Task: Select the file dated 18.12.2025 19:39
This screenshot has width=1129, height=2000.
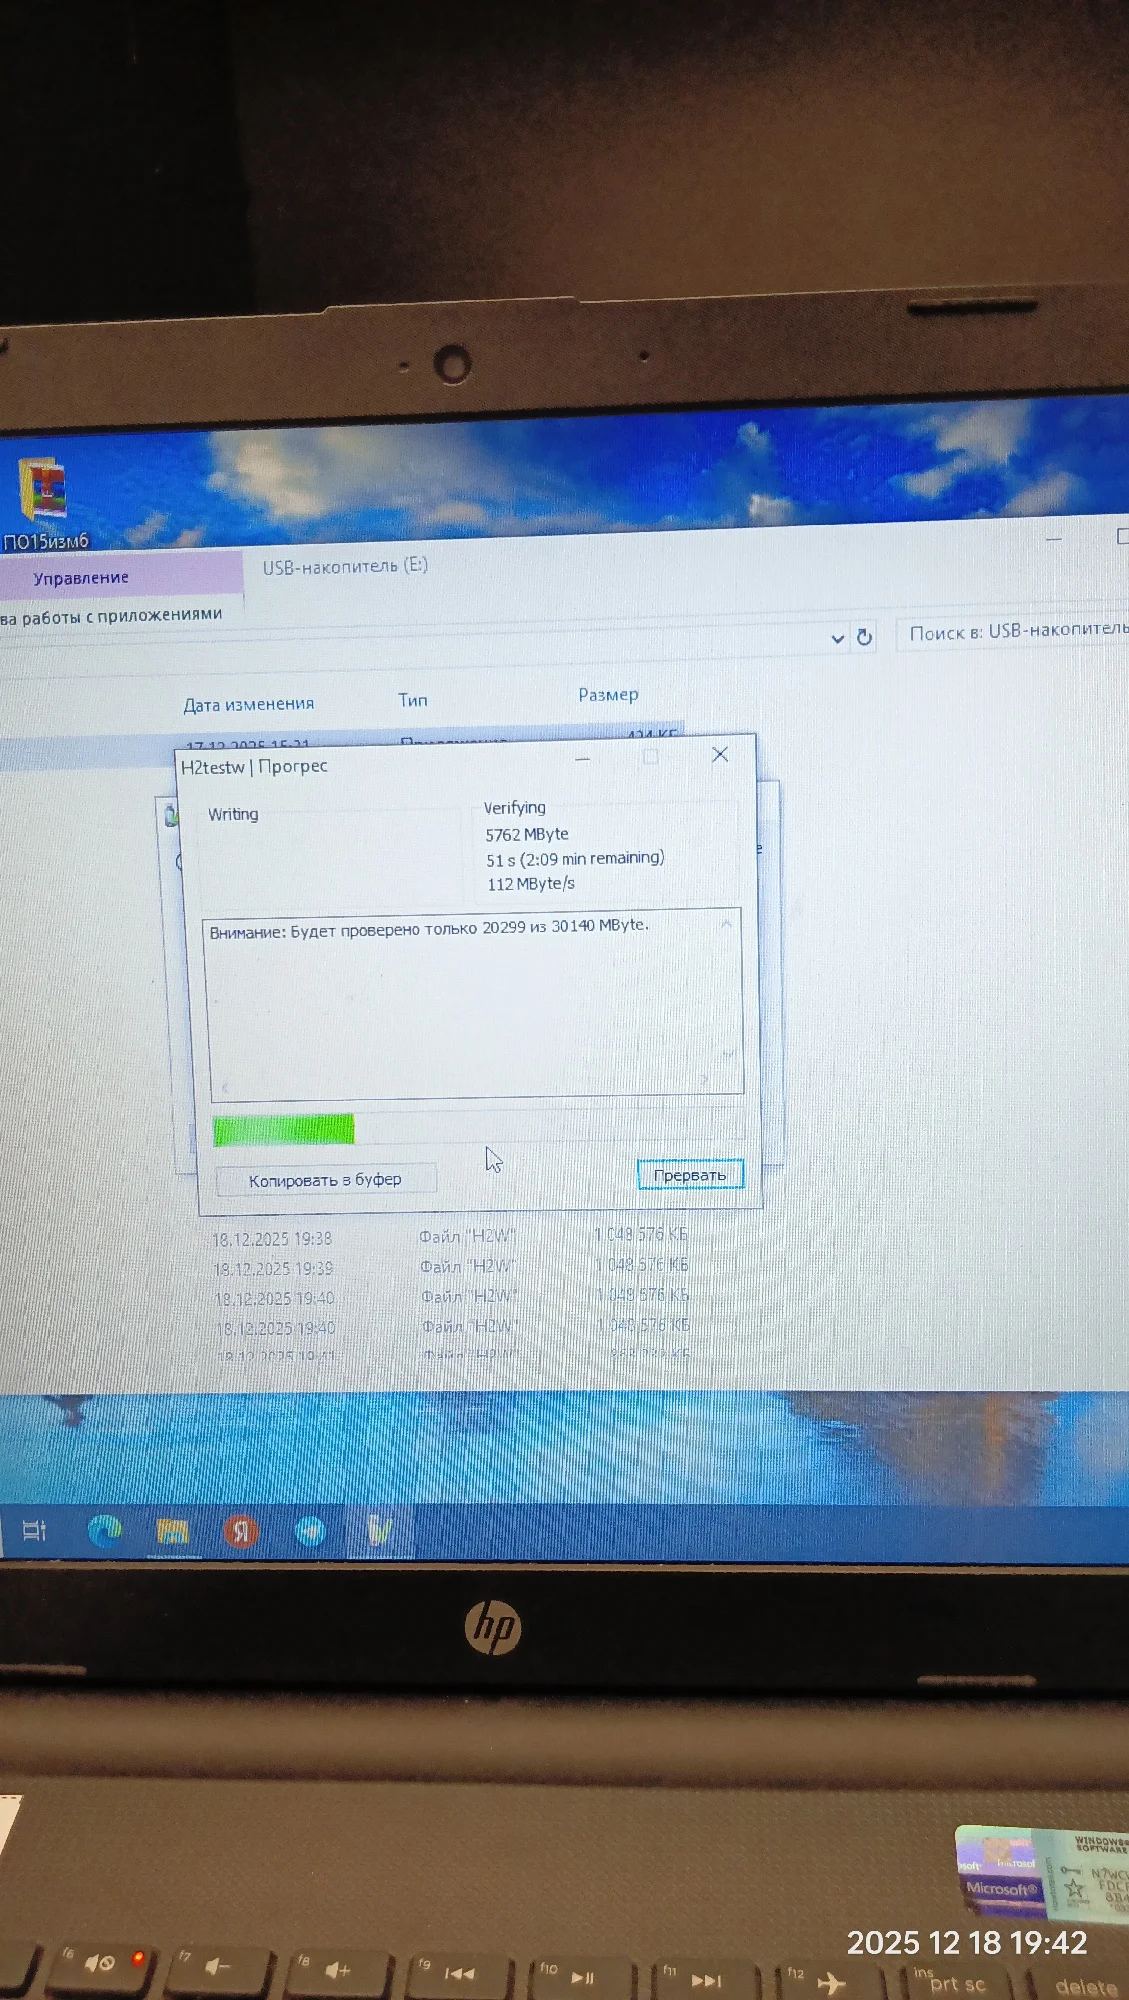Action: [x=273, y=1269]
